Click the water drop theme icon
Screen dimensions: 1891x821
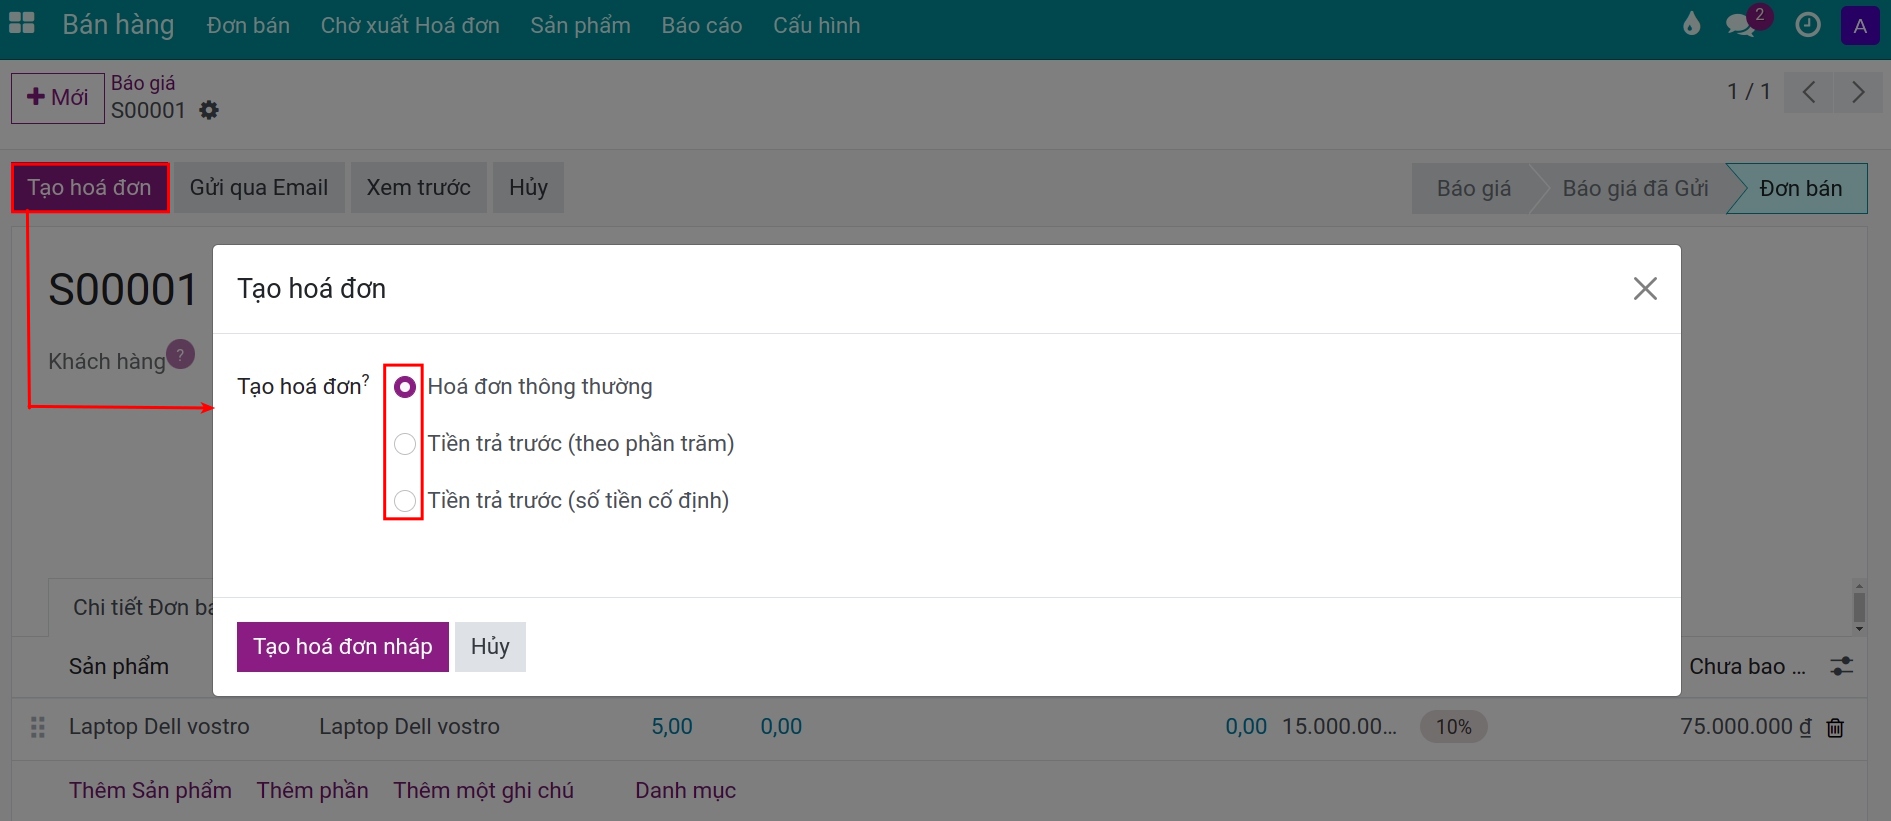[1691, 24]
